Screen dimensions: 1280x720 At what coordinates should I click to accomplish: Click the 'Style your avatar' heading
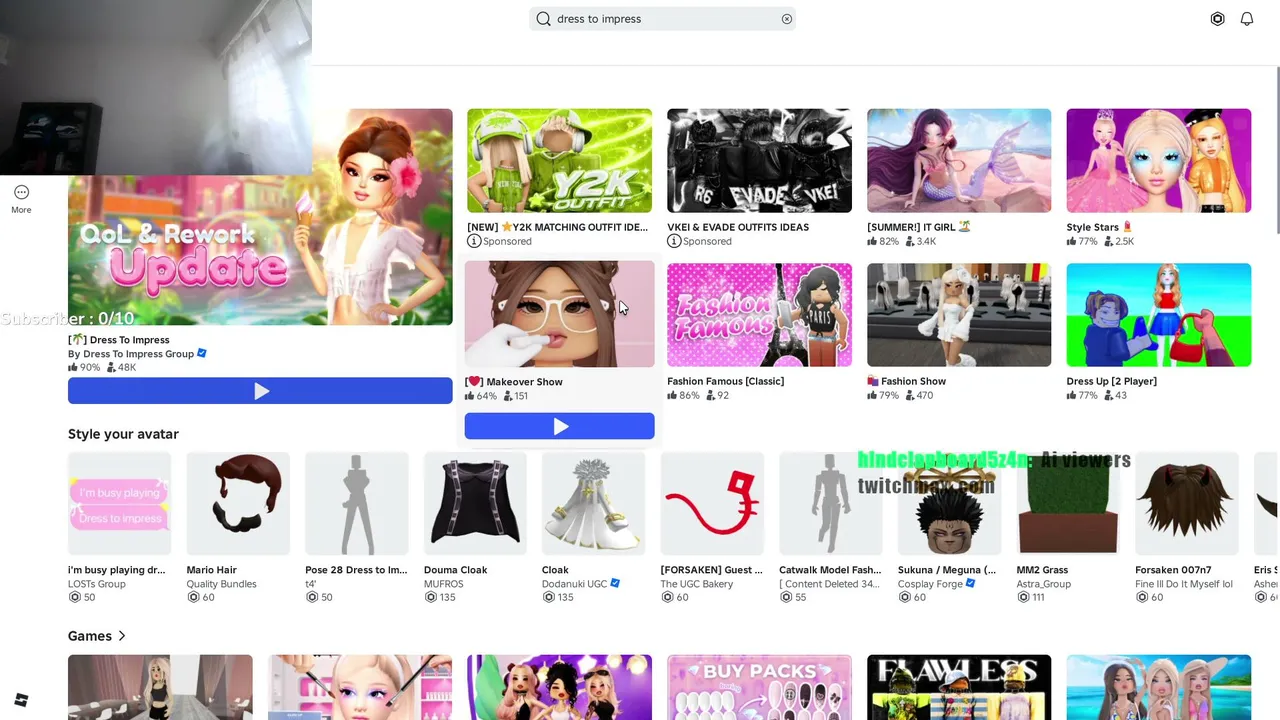(x=123, y=434)
